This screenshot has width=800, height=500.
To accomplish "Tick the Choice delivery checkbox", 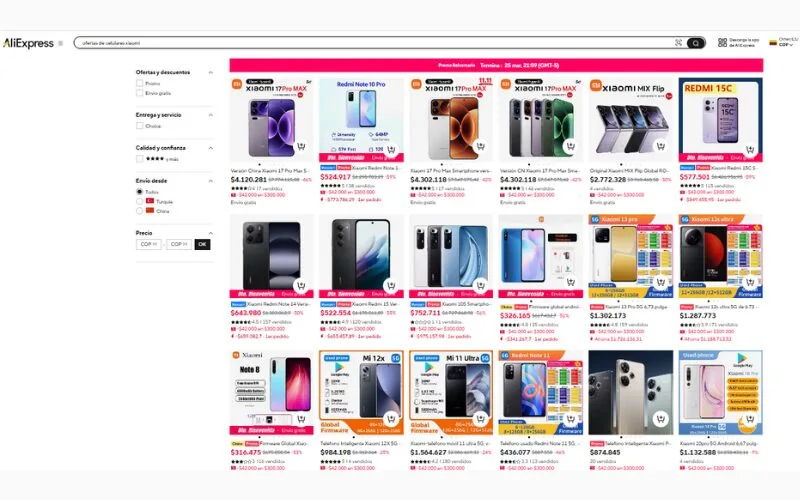I will click(x=139, y=126).
